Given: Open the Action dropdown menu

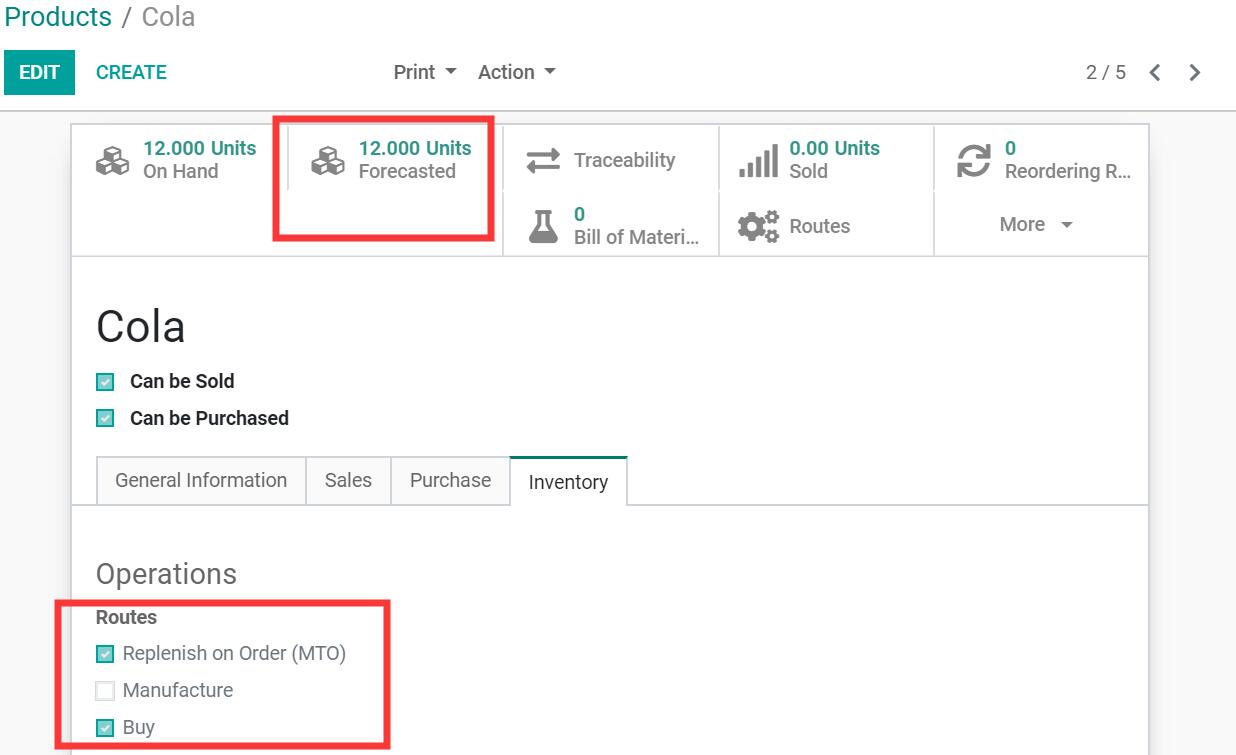Looking at the screenshot, I should (x=516, y=73).
